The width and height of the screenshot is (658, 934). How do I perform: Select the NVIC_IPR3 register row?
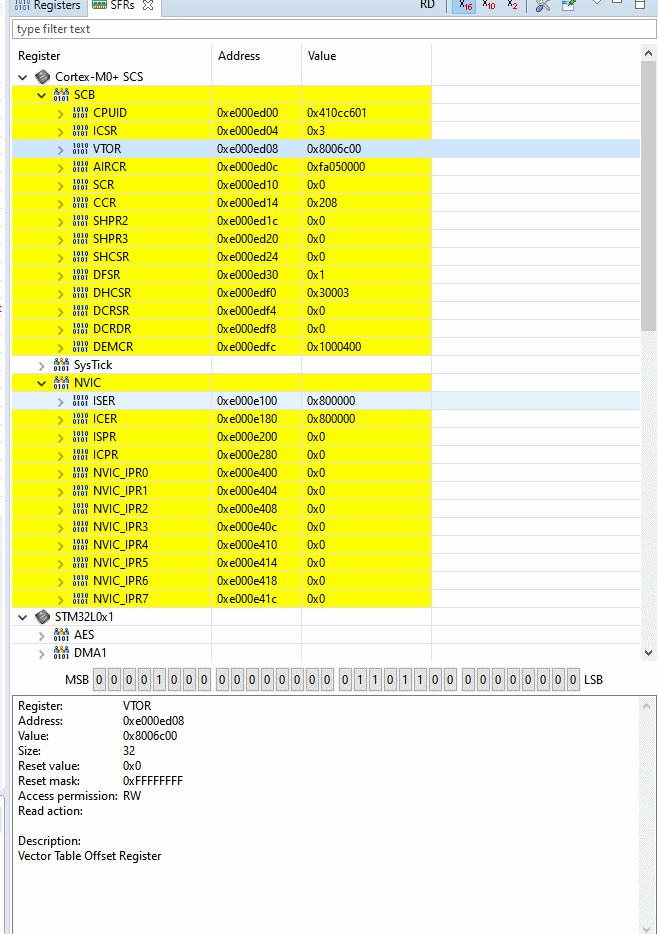click(222, 527)
